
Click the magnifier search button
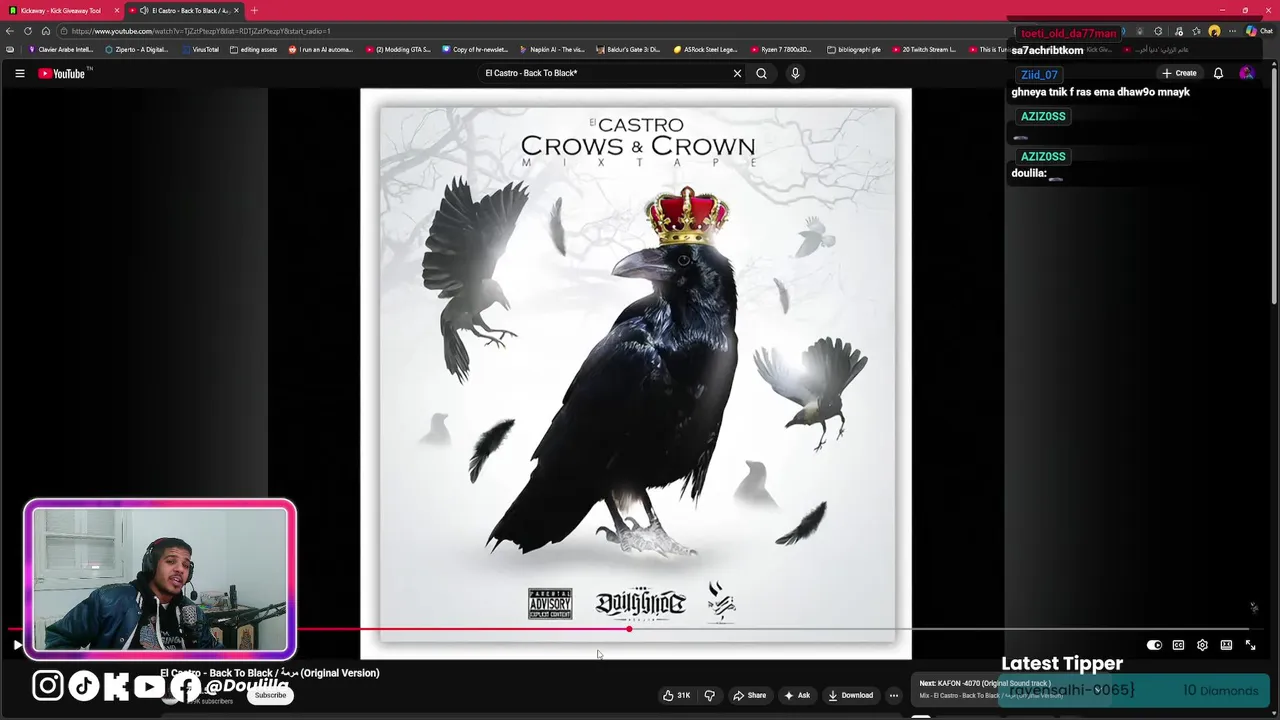tap(761, 73)
